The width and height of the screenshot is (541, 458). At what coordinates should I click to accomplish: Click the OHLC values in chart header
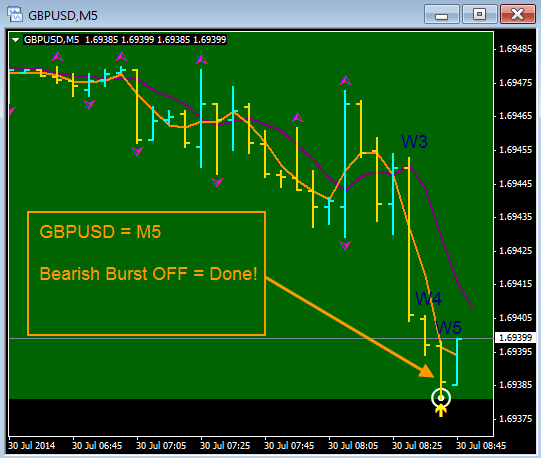pyautogui.click(x=155, y=40)
